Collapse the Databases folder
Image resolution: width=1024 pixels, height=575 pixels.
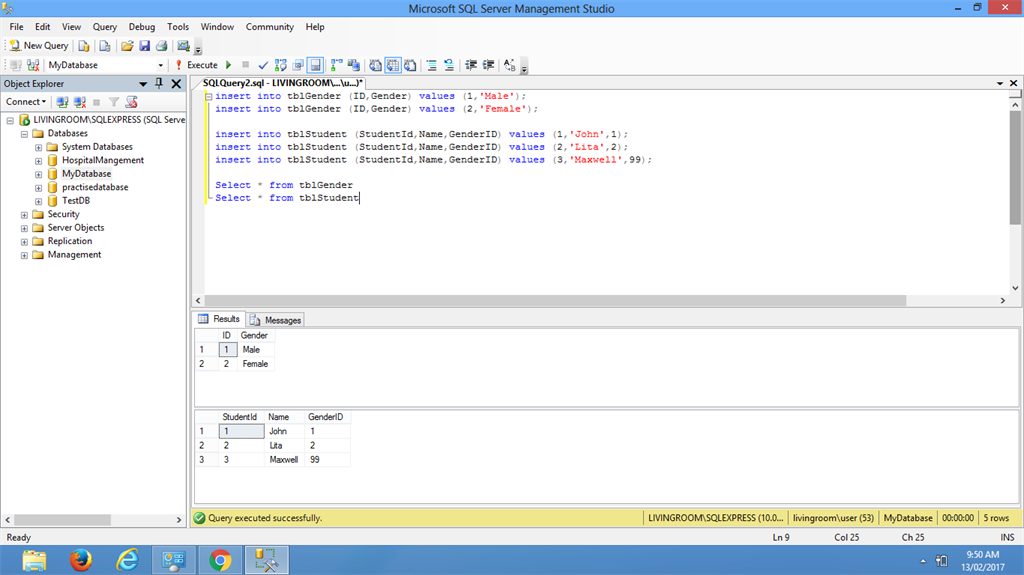[24, 134]
